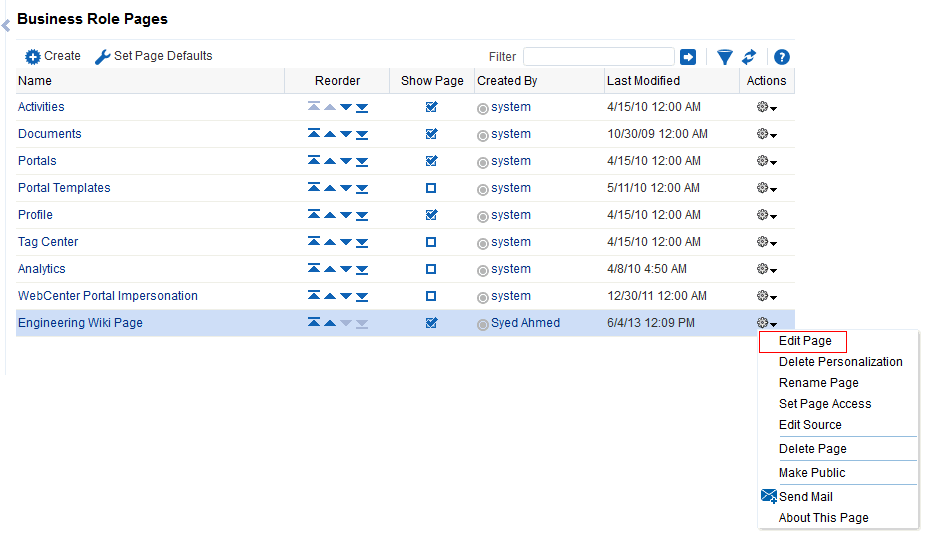Open the Tag Center page link

[48, 242]
